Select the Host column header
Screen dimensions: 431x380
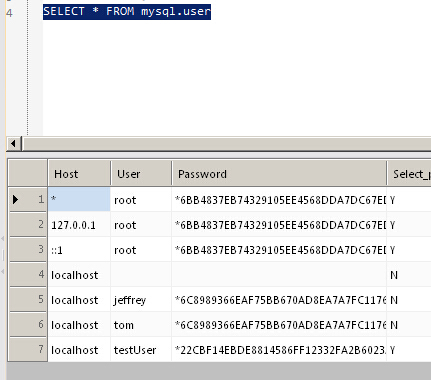[79, 173]
